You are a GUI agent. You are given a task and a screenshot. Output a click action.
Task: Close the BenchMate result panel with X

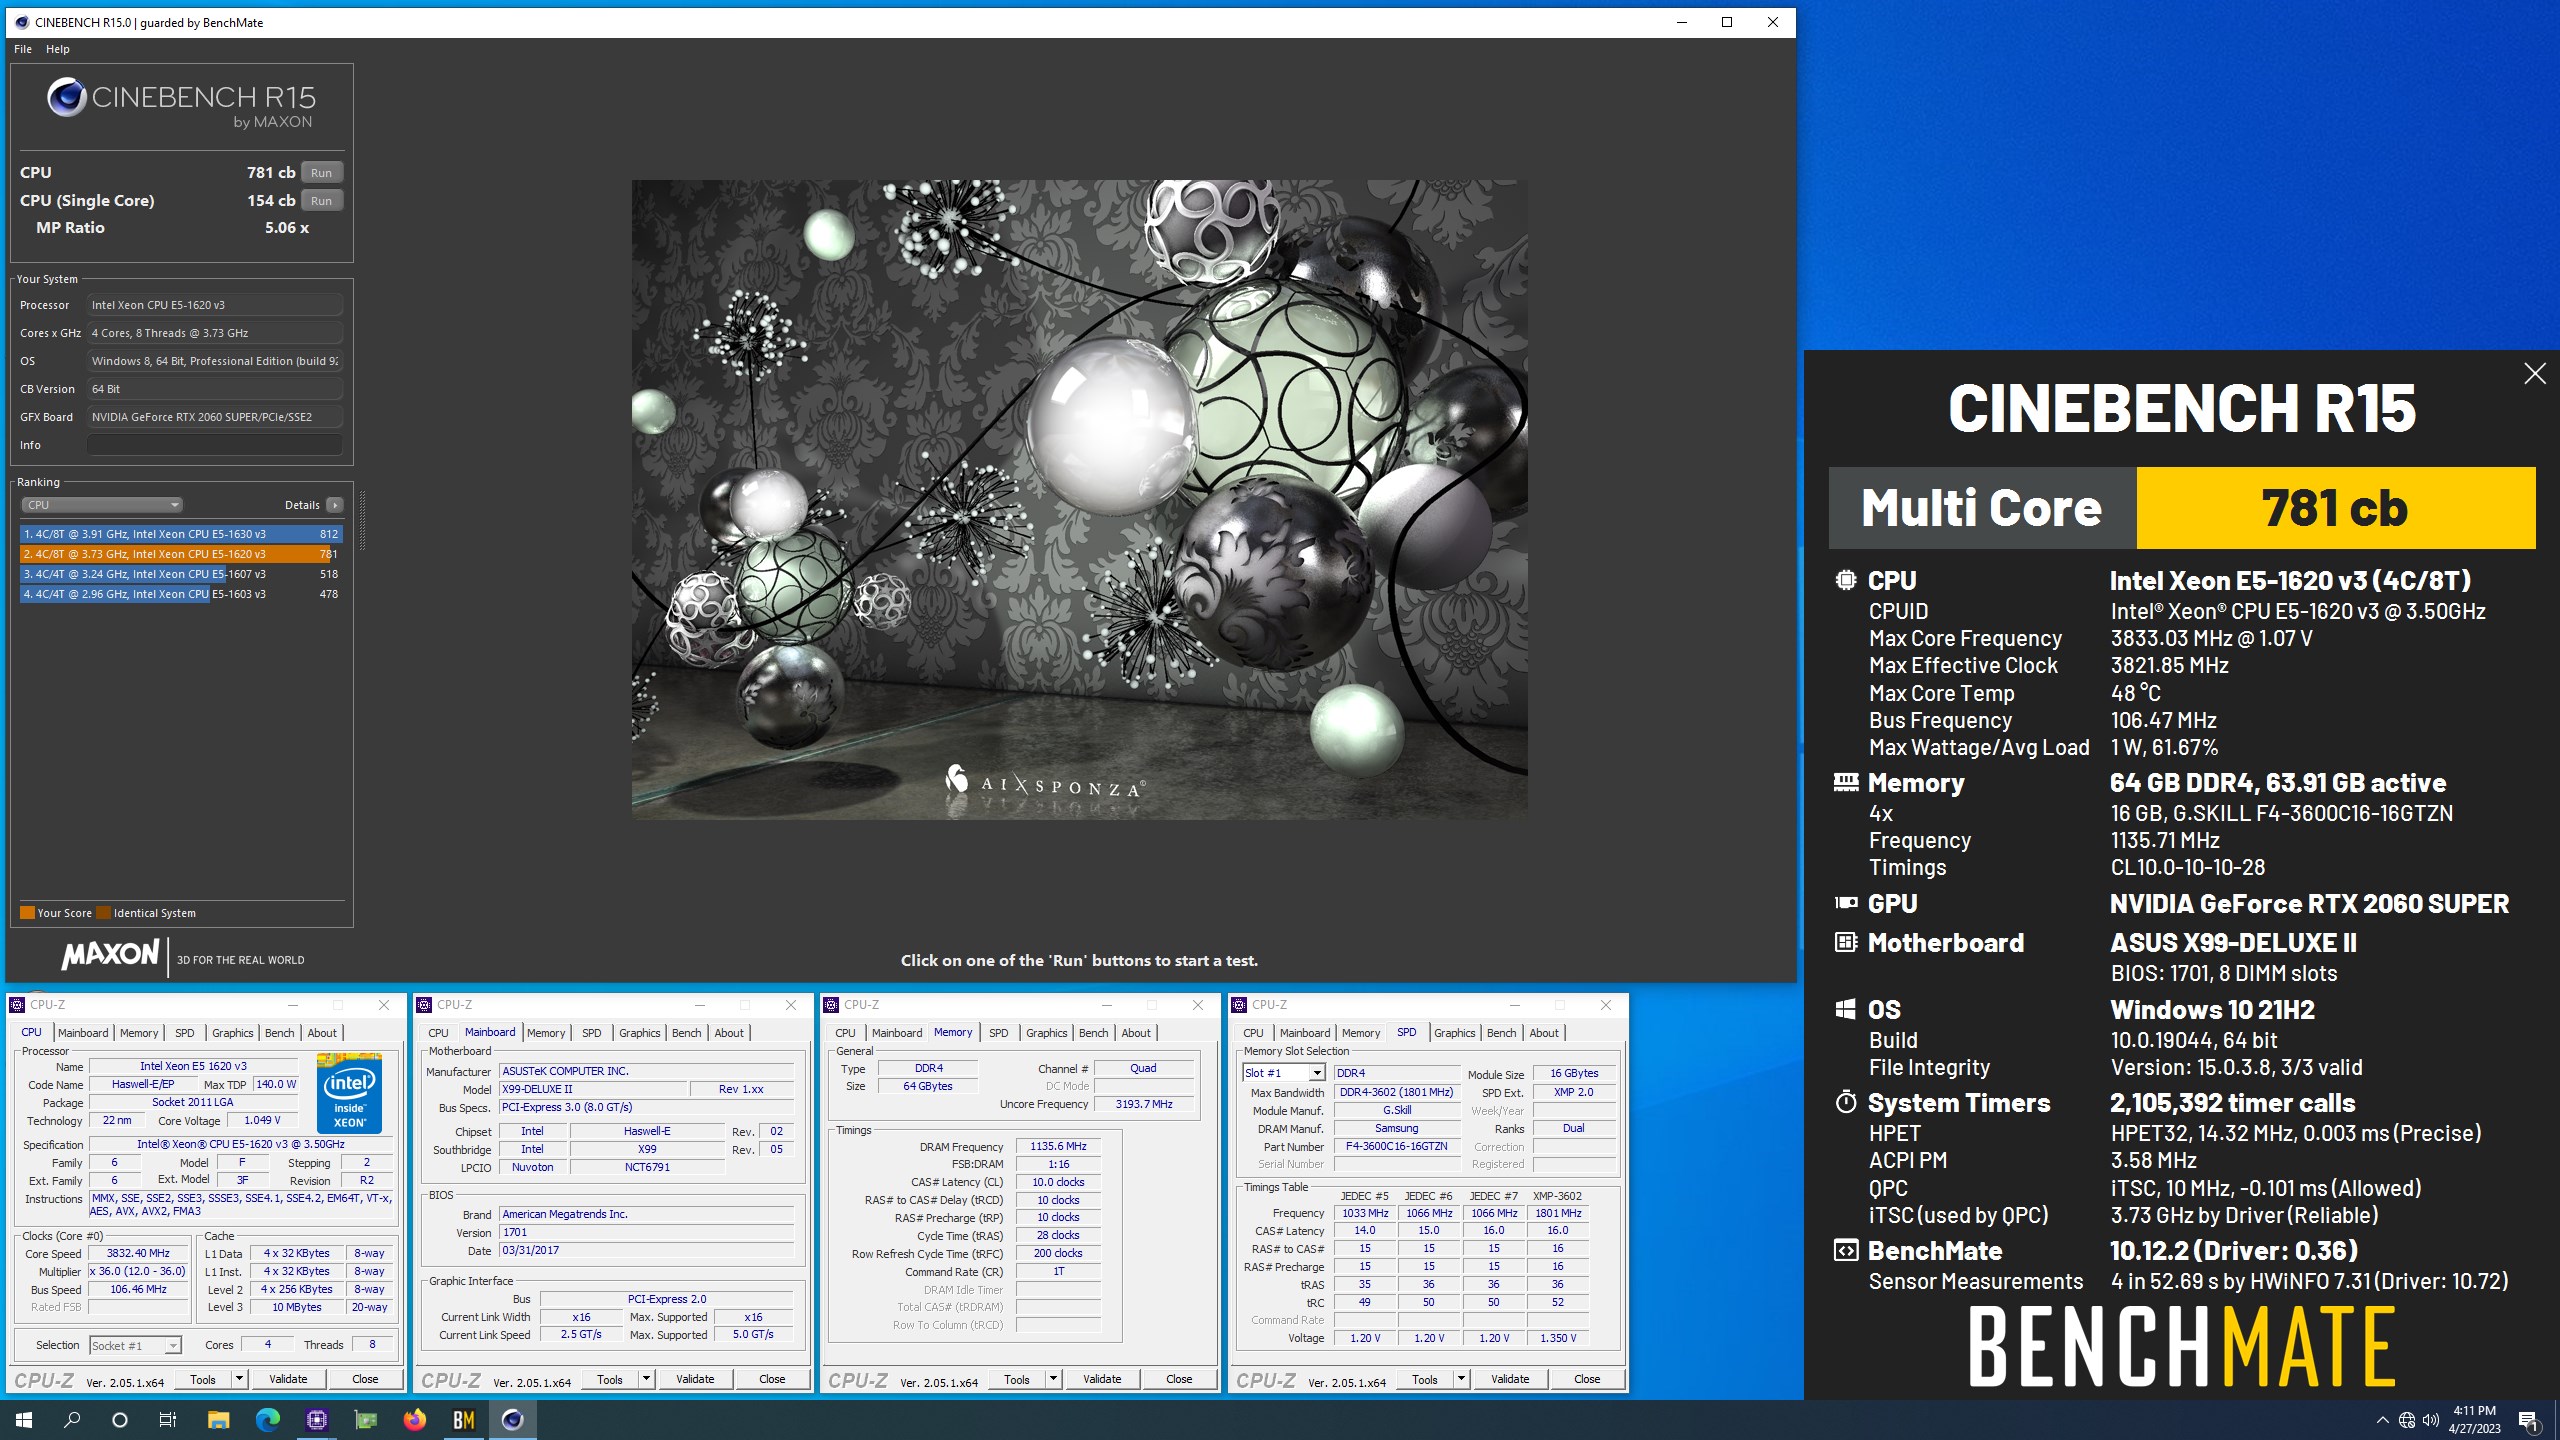coord(2534,374)
